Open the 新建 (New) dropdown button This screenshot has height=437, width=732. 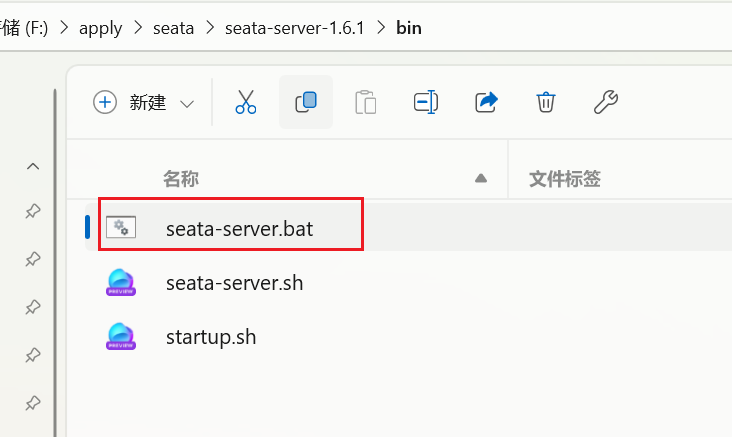[144, 102]
